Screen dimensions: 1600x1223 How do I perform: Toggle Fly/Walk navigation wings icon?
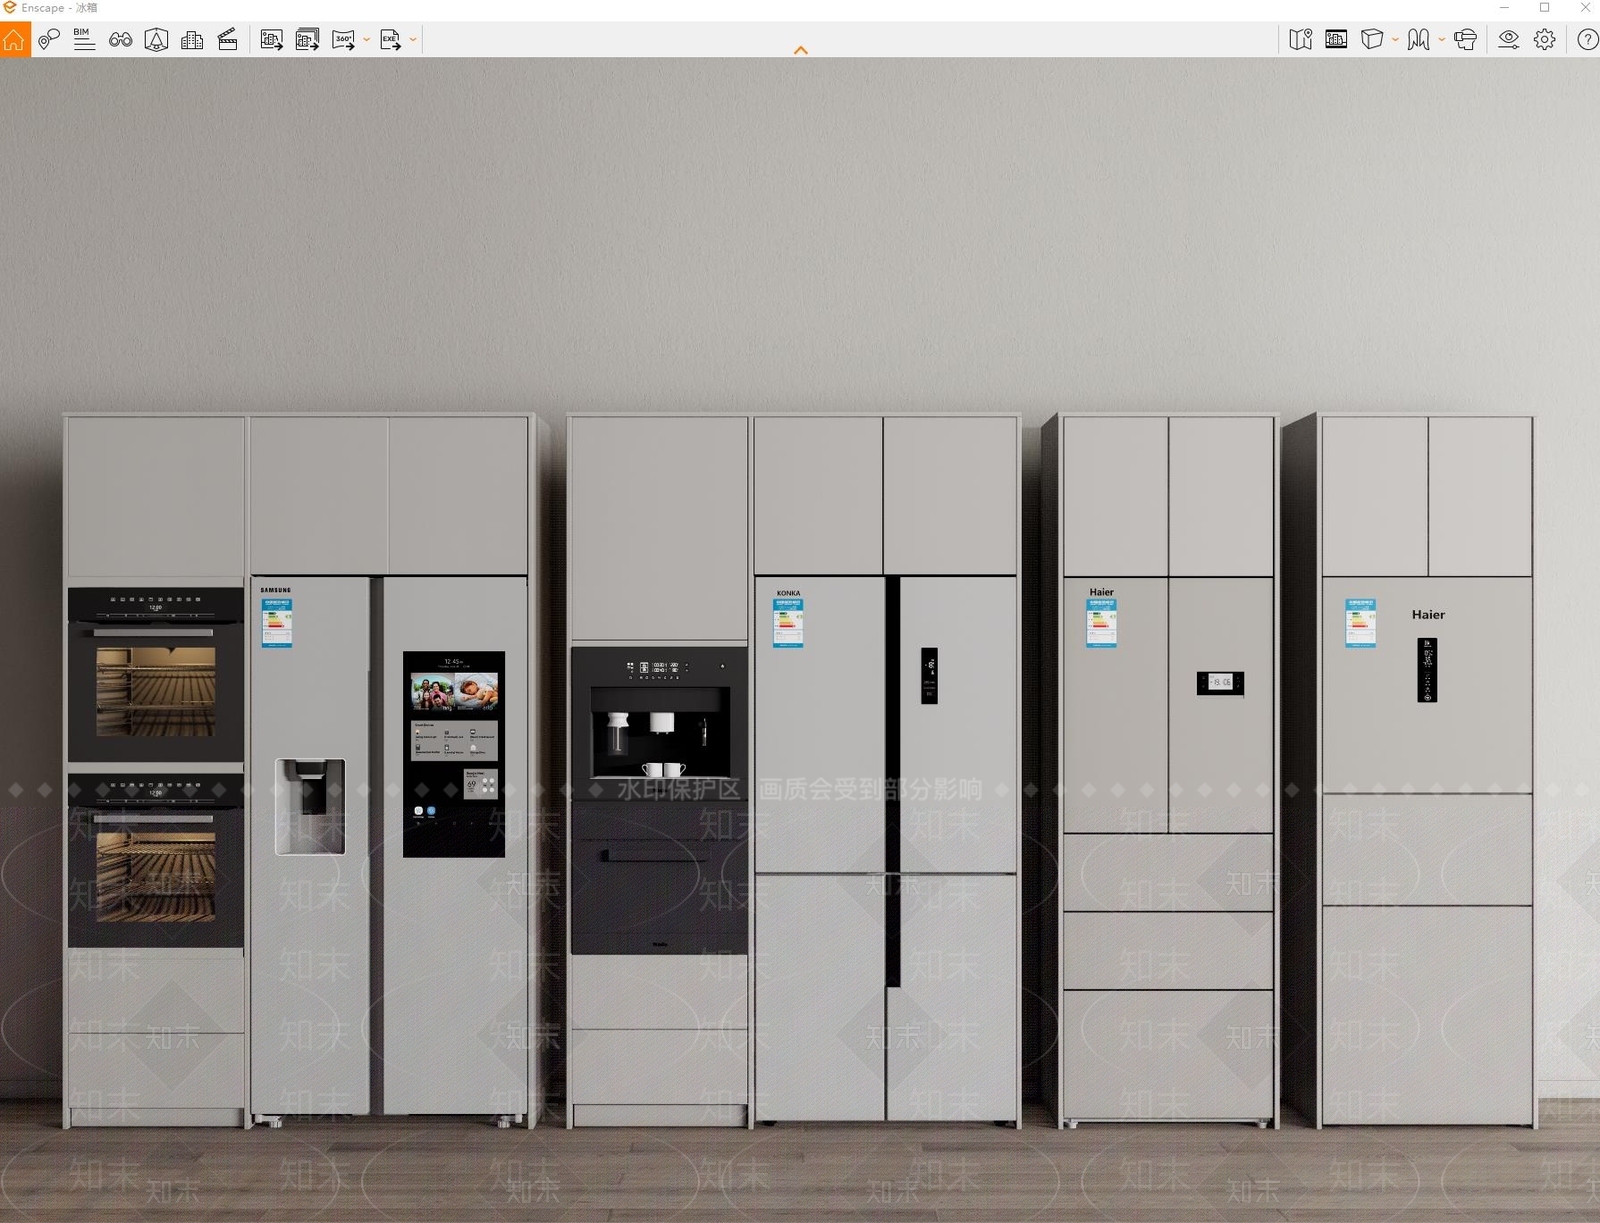pyautogui.click(x=1418, y=40)
